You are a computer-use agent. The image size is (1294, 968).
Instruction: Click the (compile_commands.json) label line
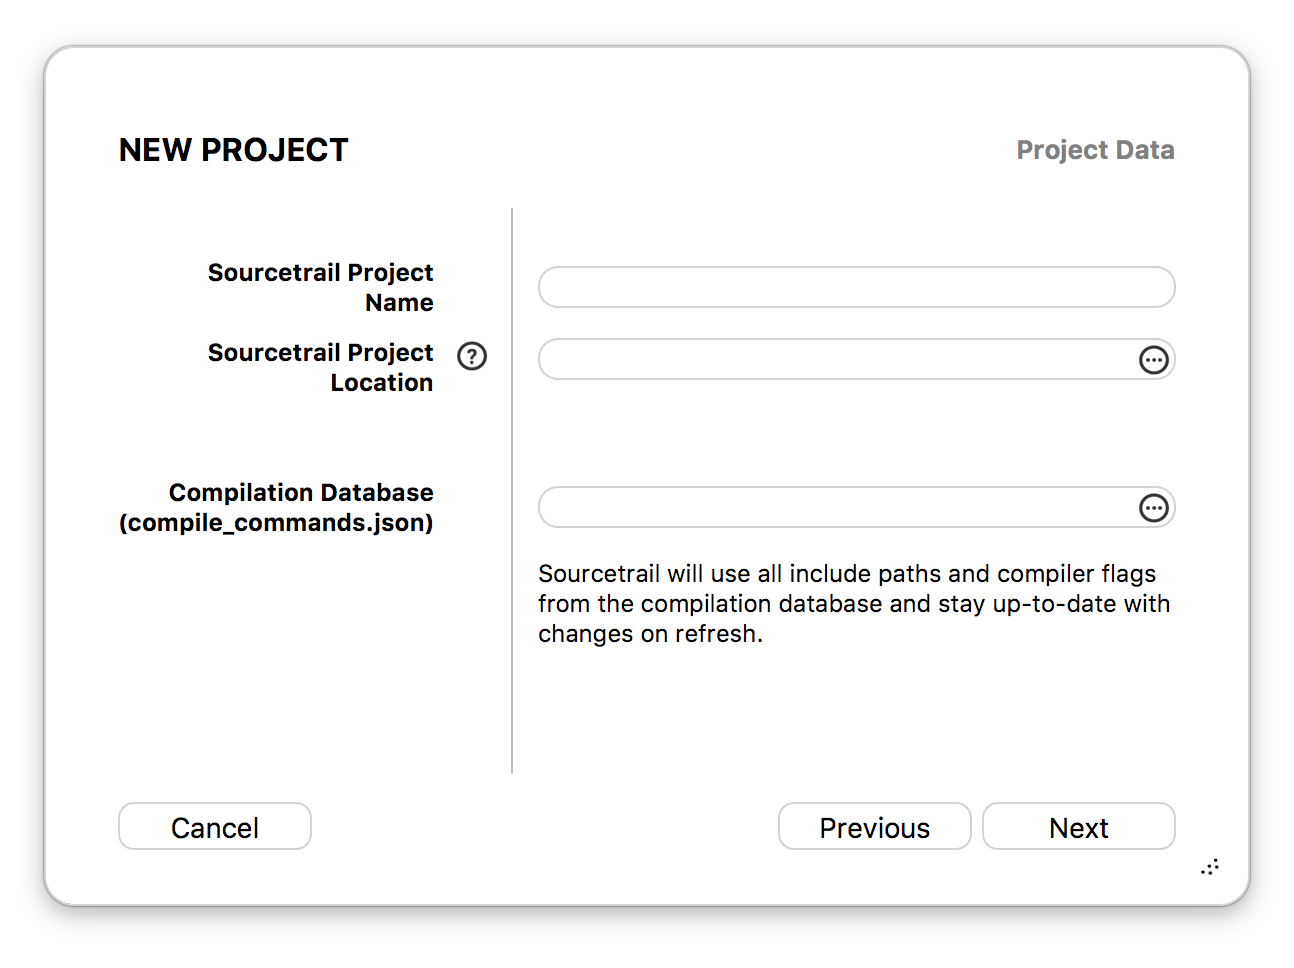[x=276, y=522]
